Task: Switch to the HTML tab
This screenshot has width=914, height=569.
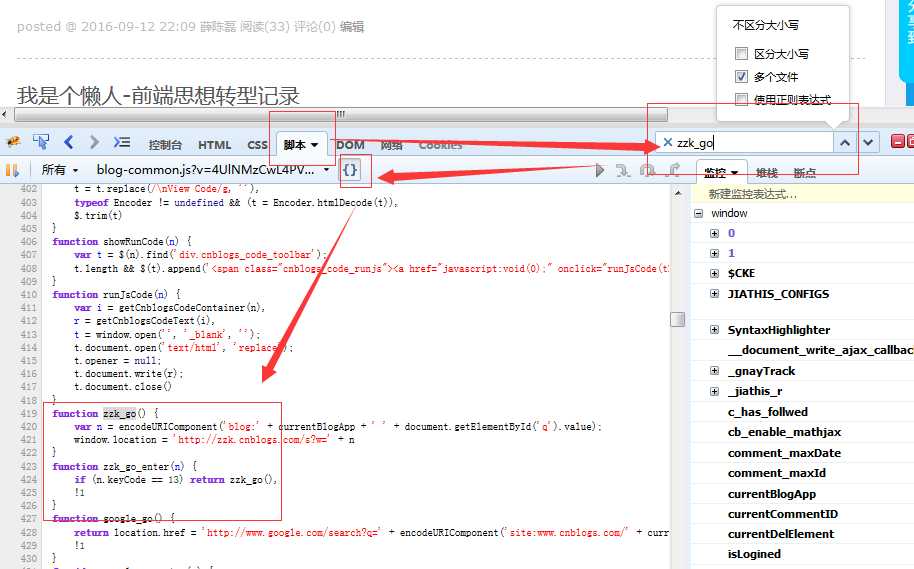Action: pos(215,145)
